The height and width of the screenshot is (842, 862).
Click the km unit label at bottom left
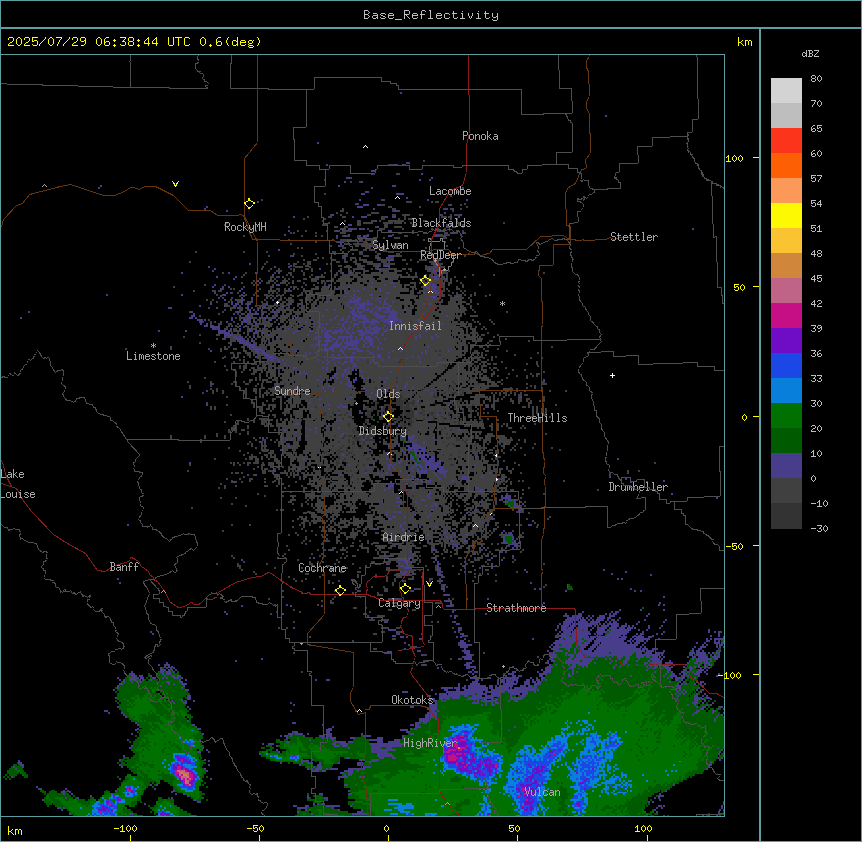[15, 830]
